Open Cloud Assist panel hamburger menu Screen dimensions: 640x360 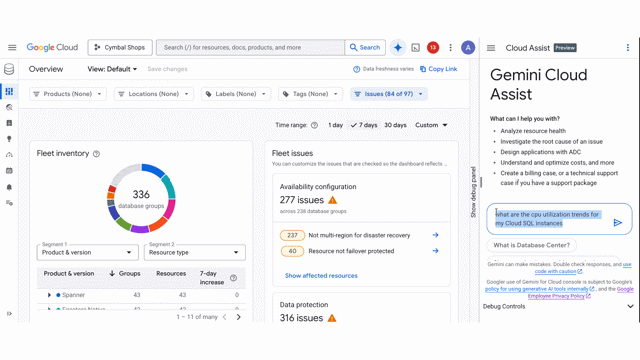[x=491, y=48]
